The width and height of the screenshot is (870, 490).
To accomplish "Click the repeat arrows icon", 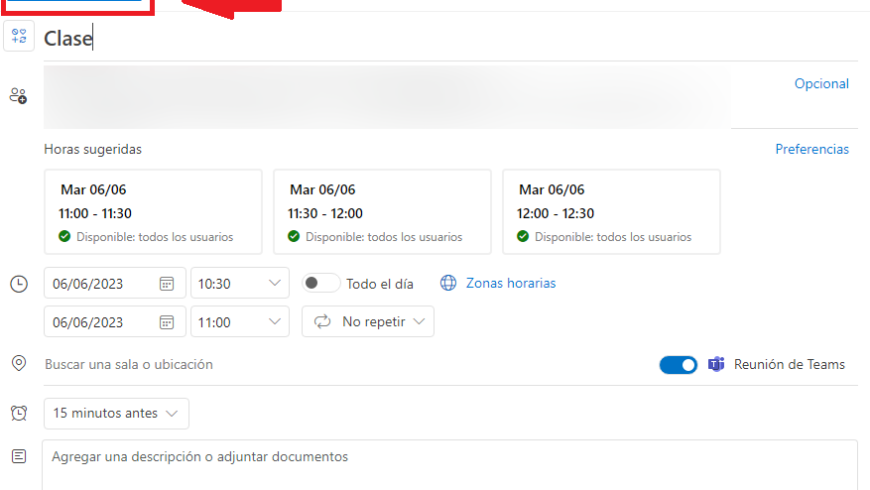I will pyautogui.click(x=322, y=321).
